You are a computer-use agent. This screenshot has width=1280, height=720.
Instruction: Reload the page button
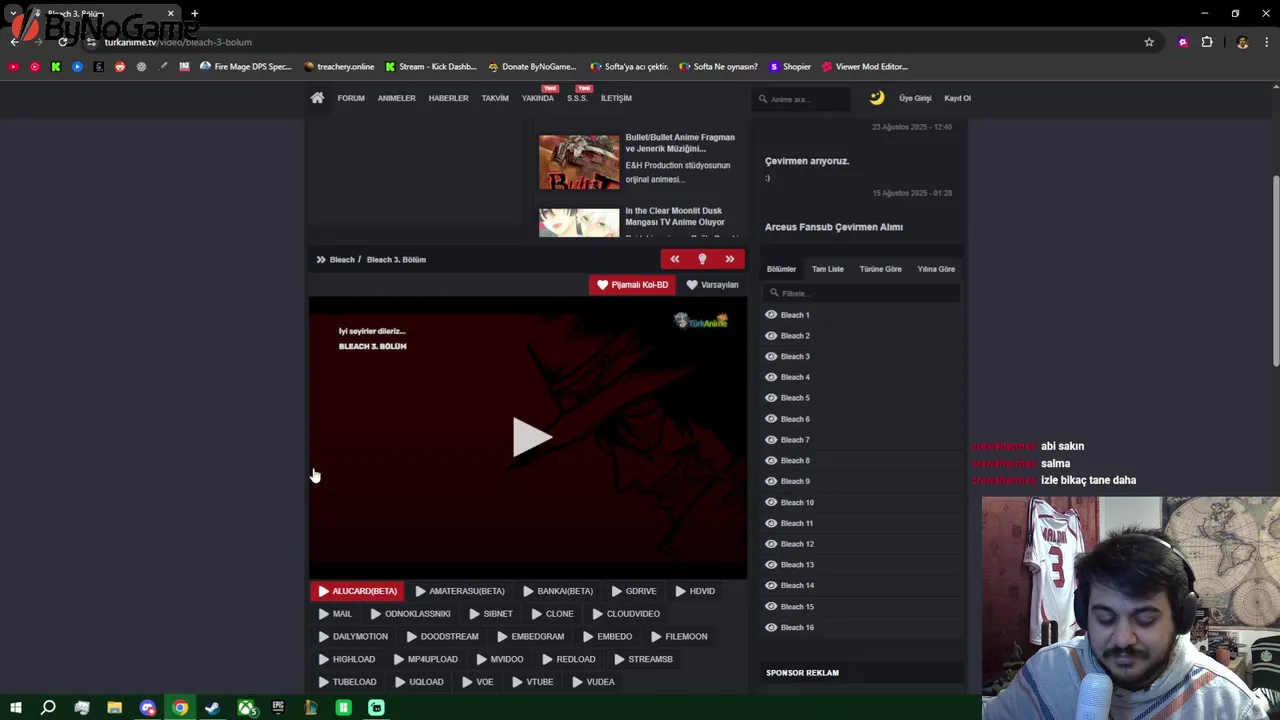tap(62, 42)
